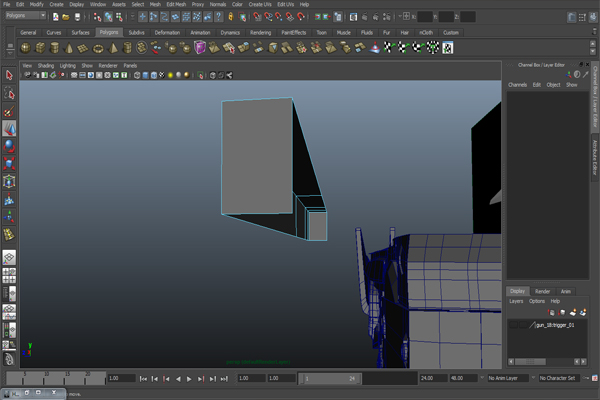Toggle smooth shade all in viewport toolbar
600x400 pixels.
click(145, 75)
